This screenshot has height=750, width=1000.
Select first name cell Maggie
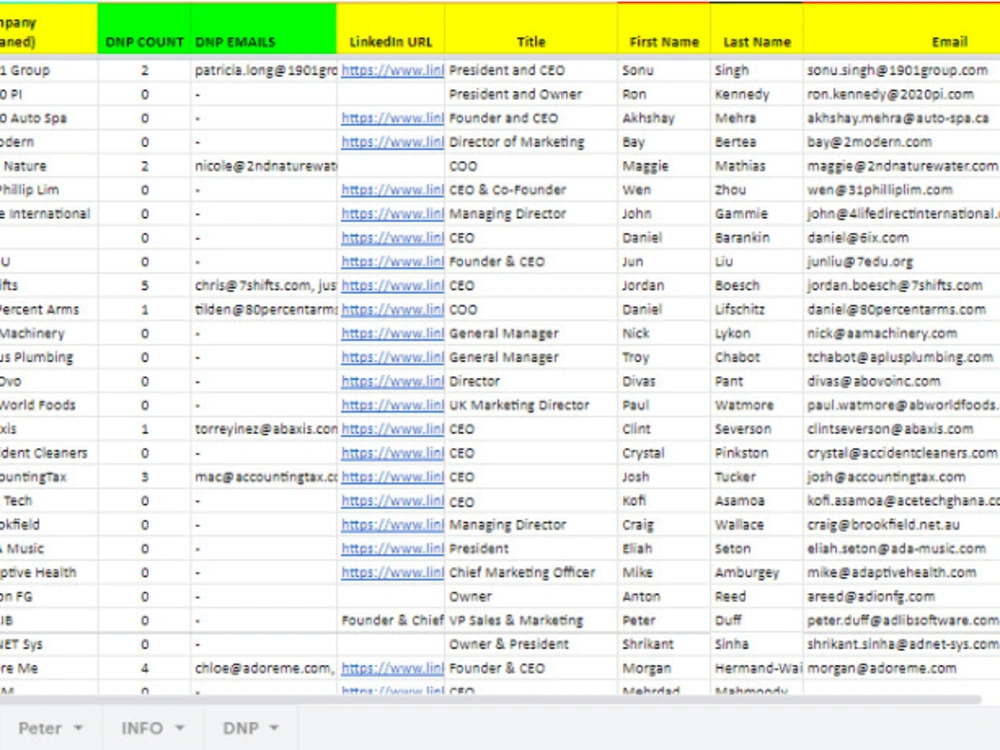coord(664,166)
